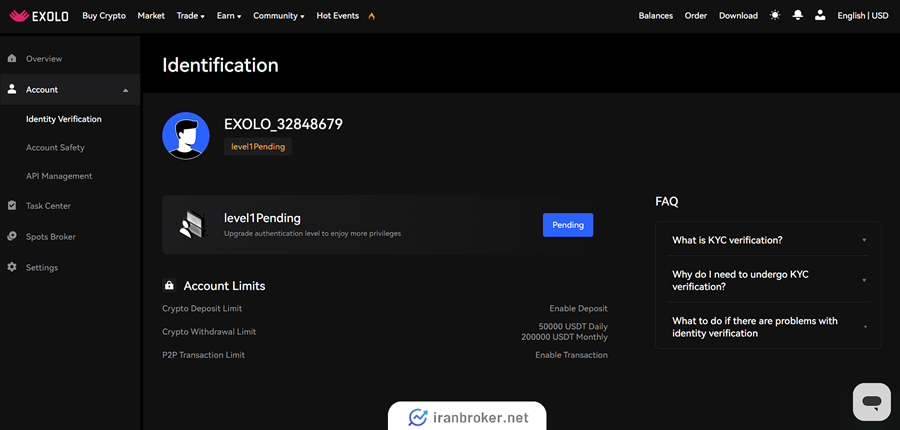Open the live chat support bubble

pos(871,402)
